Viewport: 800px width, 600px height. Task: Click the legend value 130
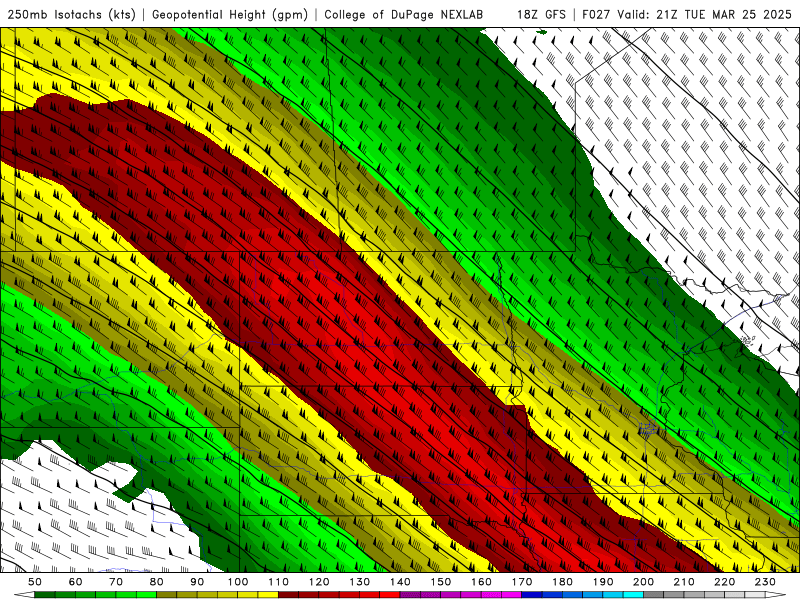[360, 582]
